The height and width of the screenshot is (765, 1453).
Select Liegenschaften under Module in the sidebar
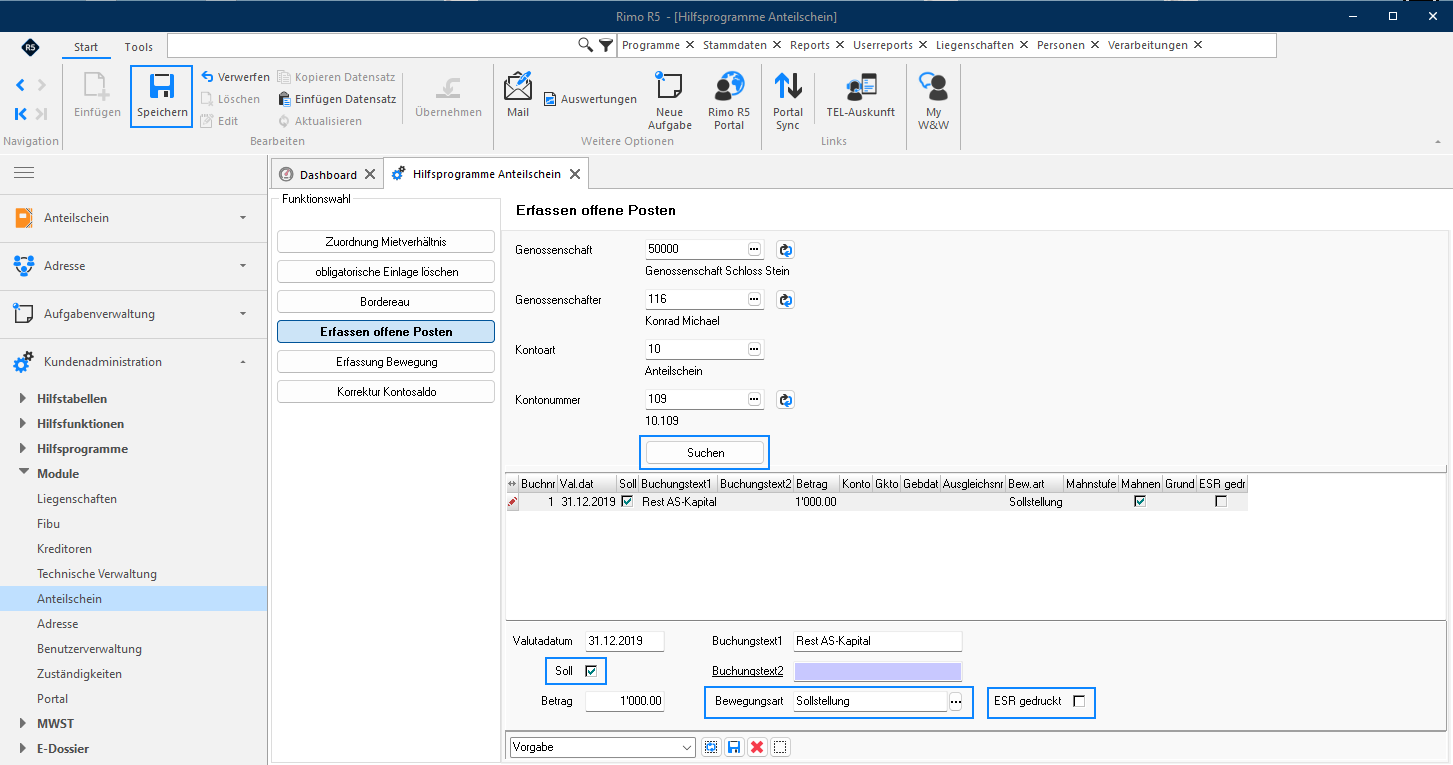(77, 499)
